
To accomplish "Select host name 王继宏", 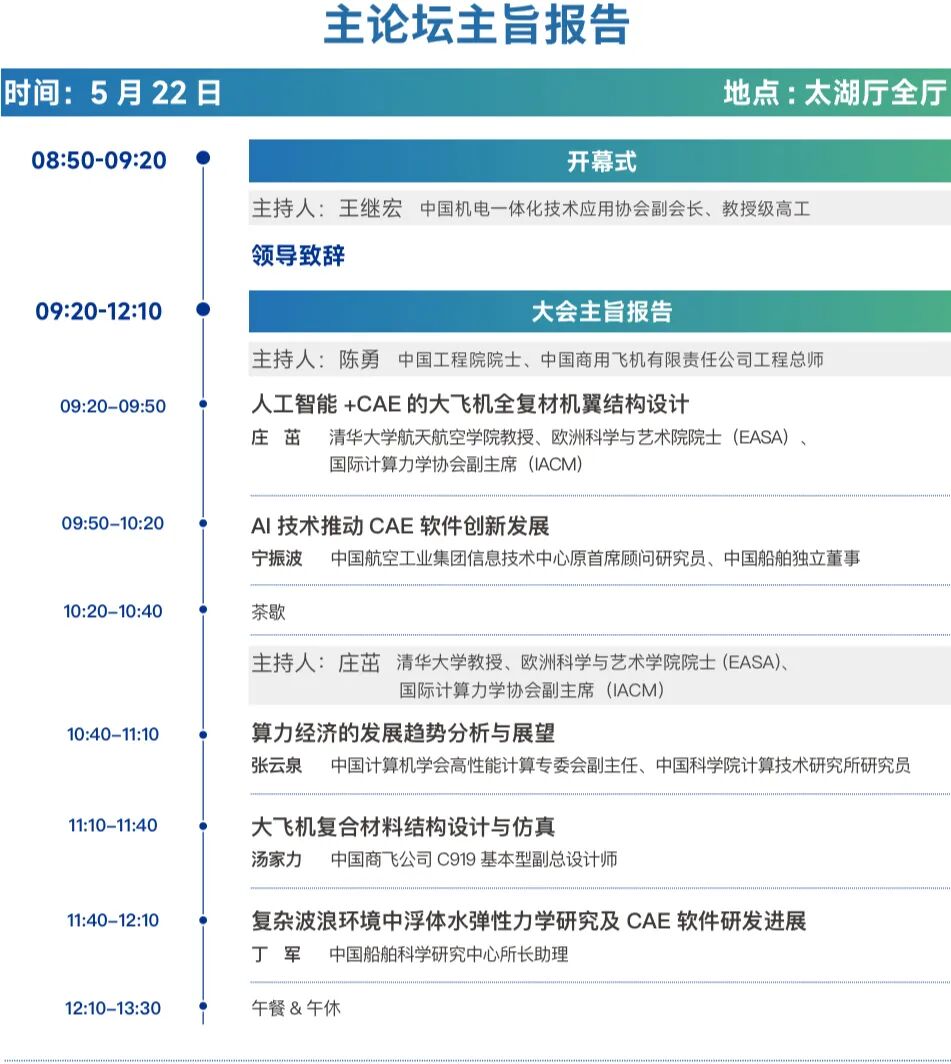I will (370, 208).
